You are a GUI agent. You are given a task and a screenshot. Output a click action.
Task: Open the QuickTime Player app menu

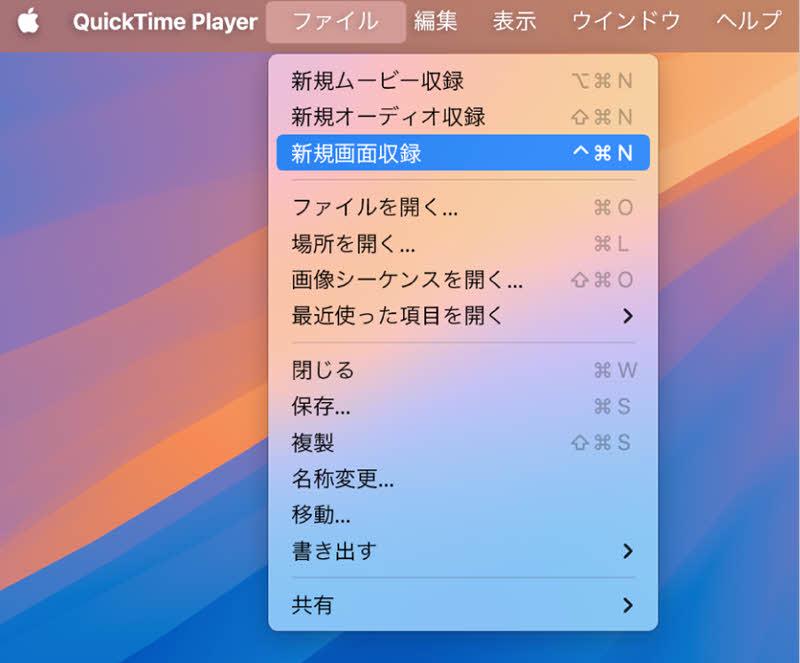point(165,22)
